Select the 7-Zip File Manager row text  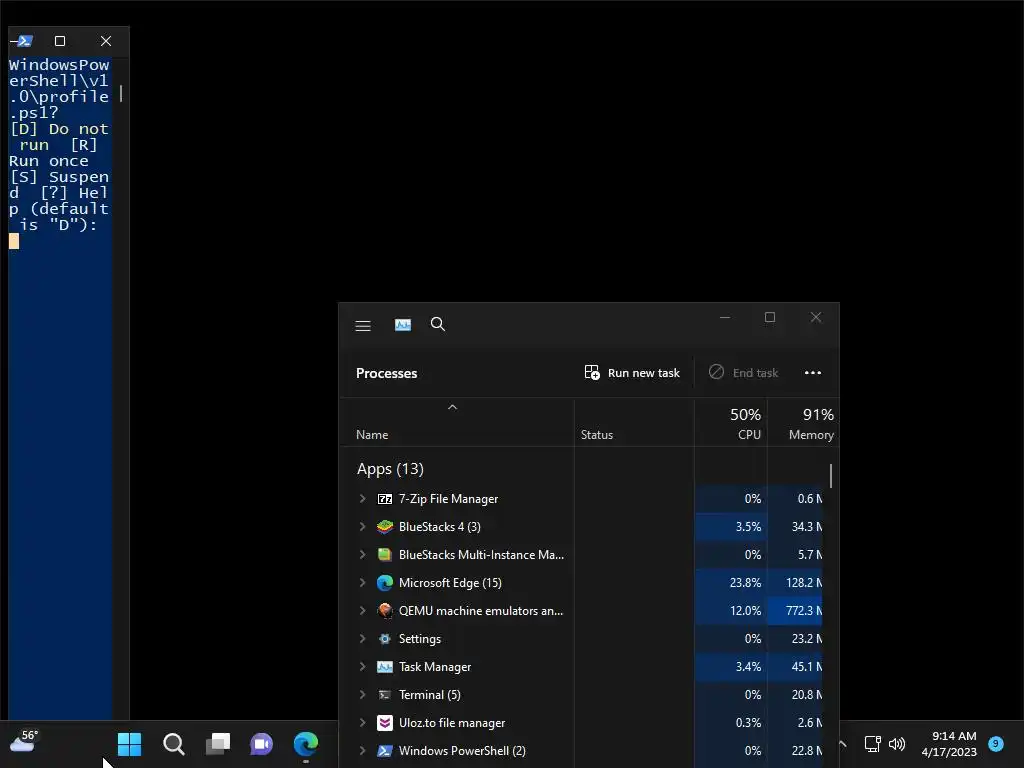pos(448,499)
